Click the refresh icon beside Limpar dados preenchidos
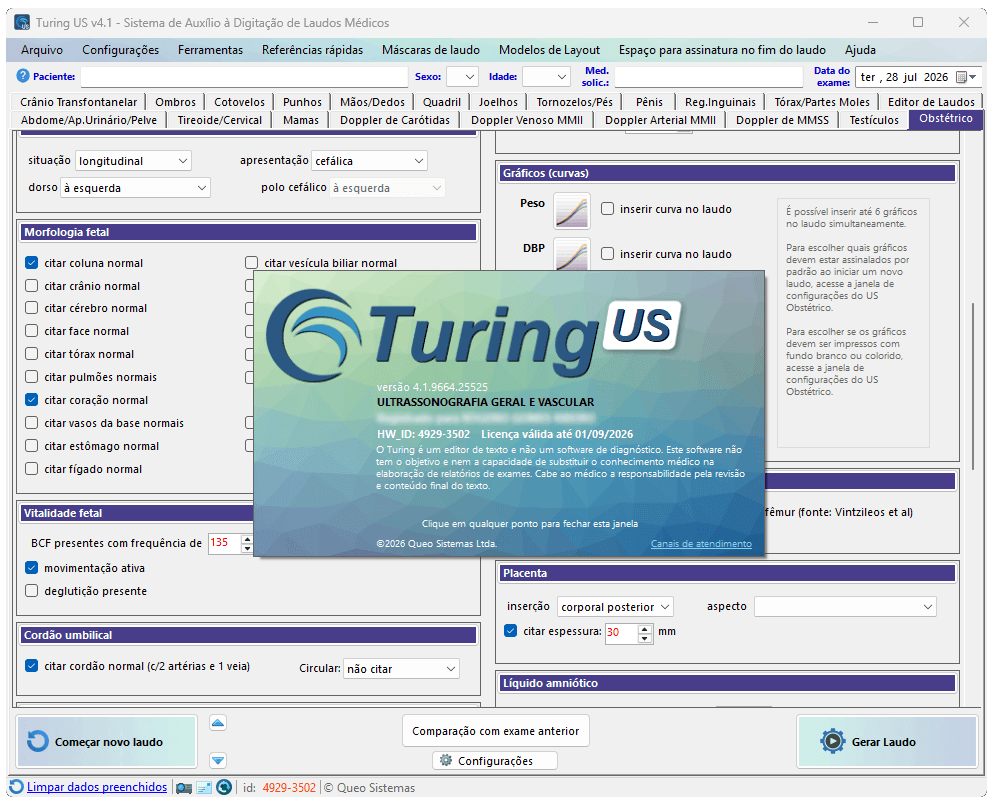The width and height of the screenshot is (995, 806). pyautogui.click(x=16, y=787)
